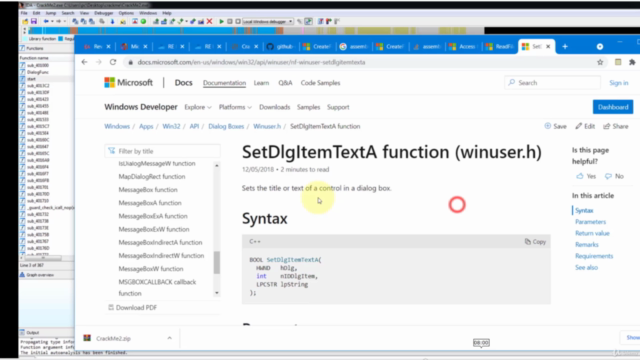The height and width of the screenshot is (360, 640).
Task: Click the browser forward arrow
Action: pos(99,62)
